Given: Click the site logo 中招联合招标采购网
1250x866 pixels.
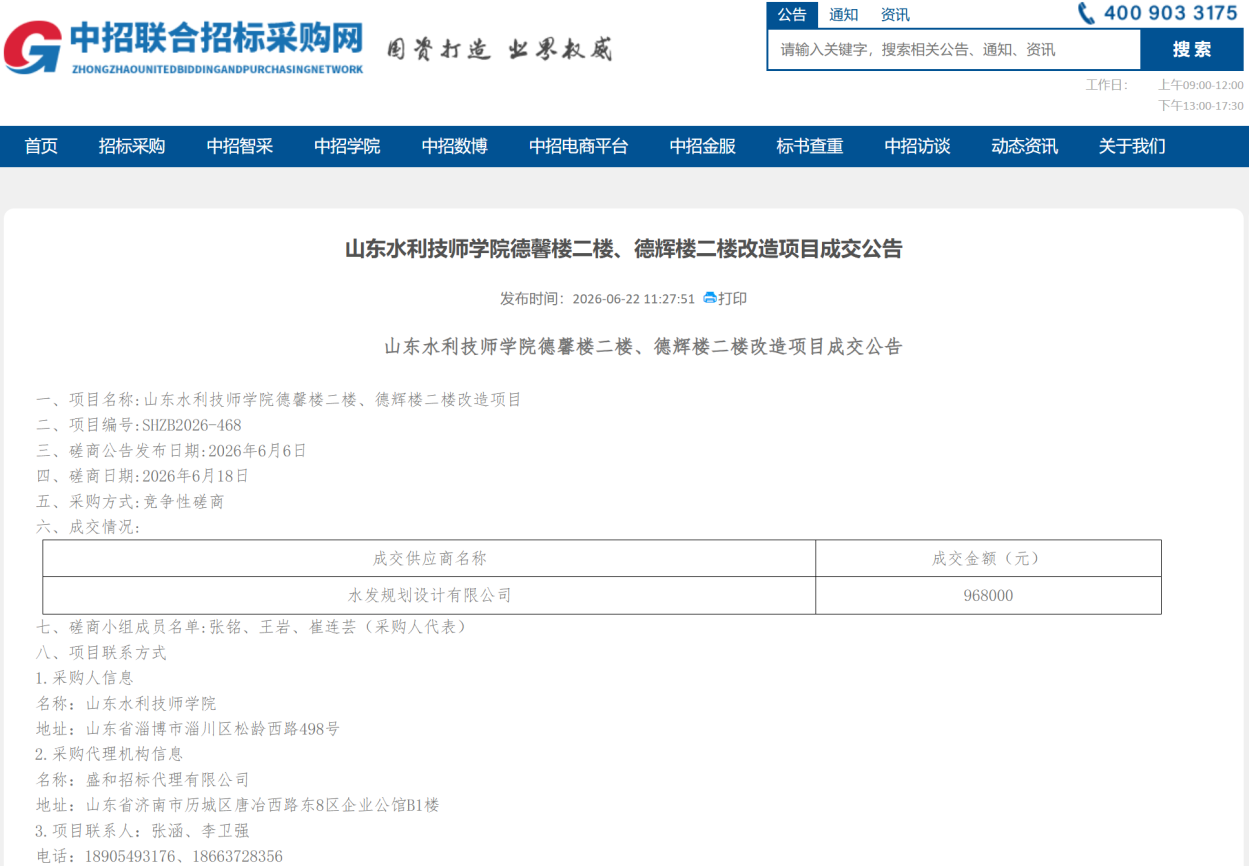Looking at the screenshot, I should pyautogui.click(x=185, y=46).
